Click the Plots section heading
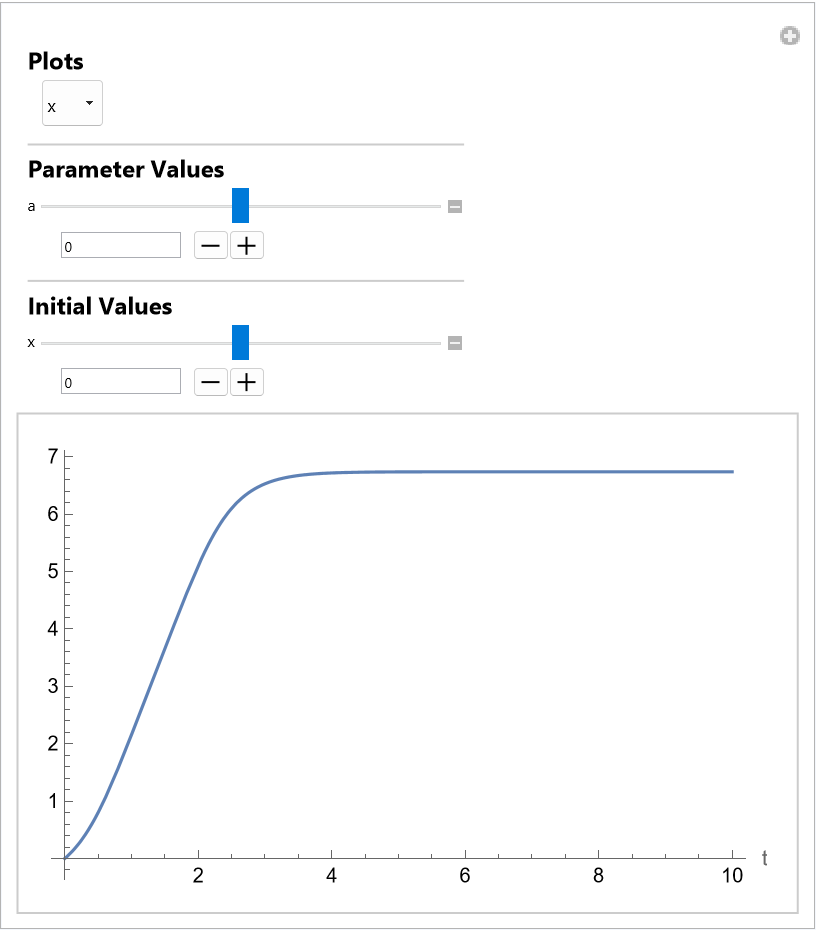The image size is (816, 934). [x=56, y=62]
